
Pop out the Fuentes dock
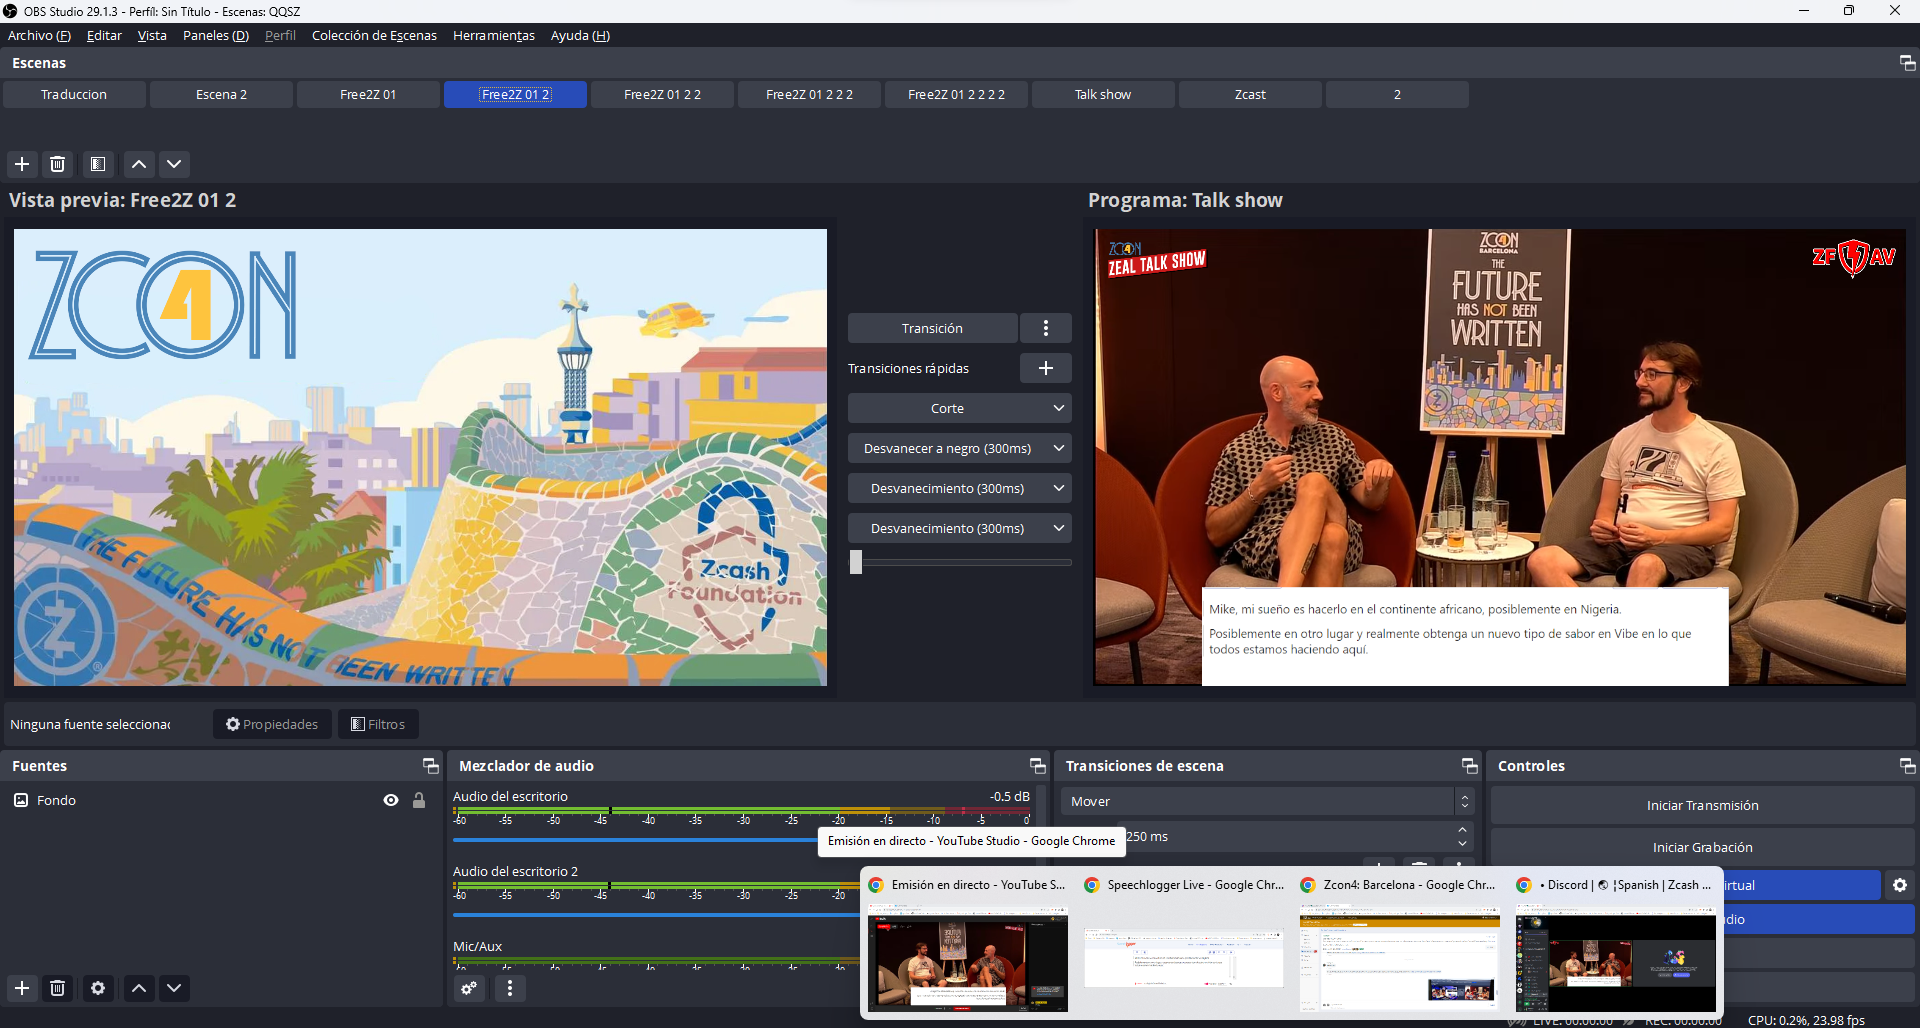point(431,766)
